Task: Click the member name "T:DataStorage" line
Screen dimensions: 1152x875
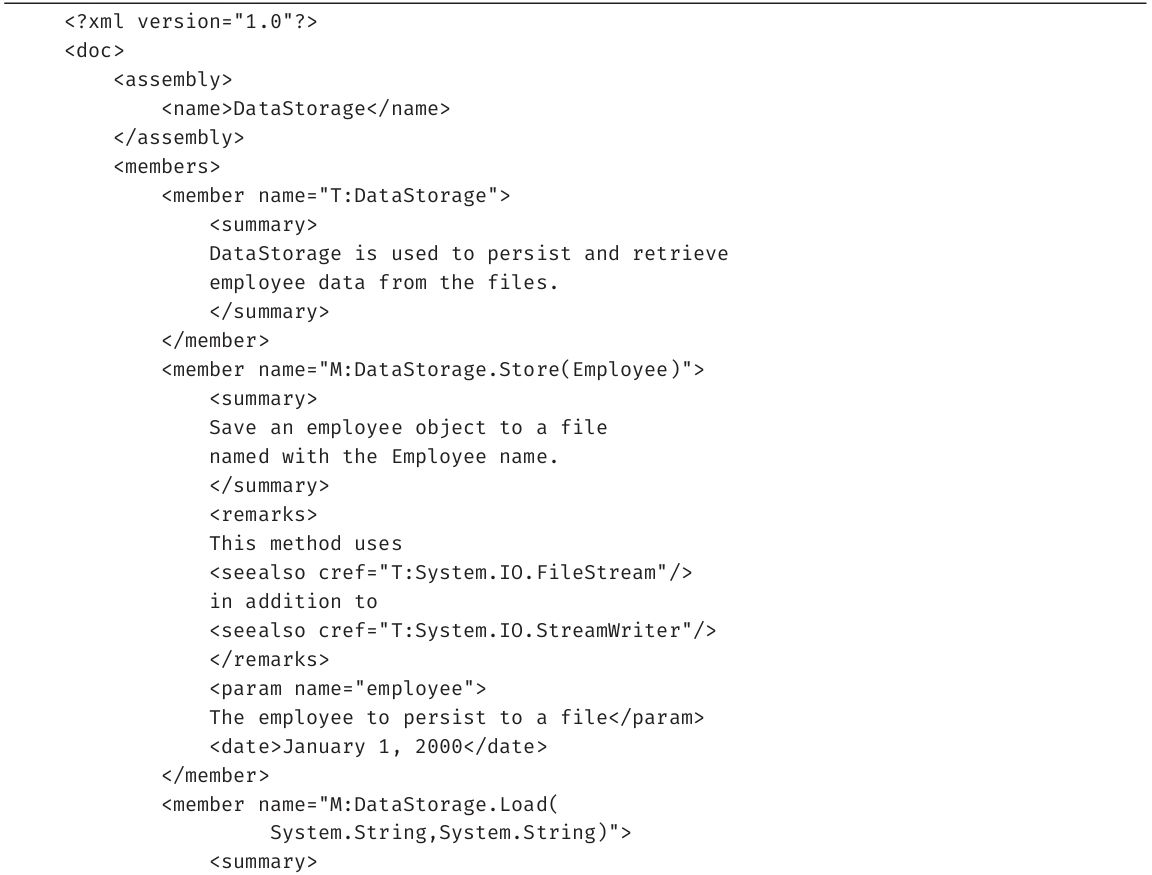Action: tap(336, 195)
